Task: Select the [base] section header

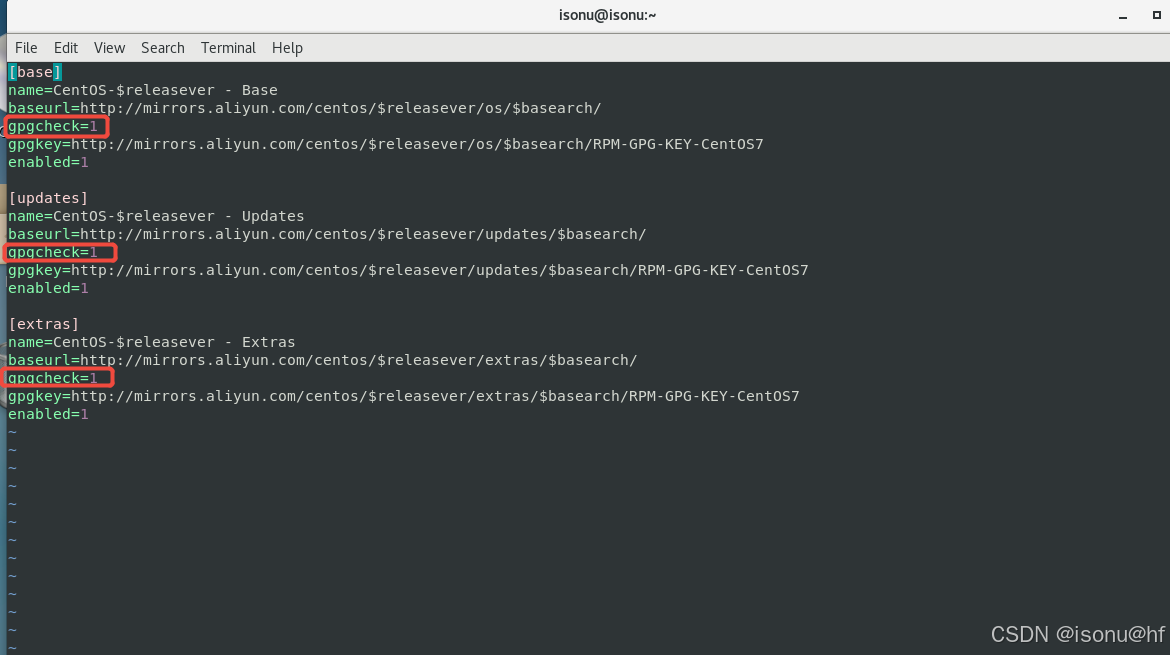Action: pos(34,71)
